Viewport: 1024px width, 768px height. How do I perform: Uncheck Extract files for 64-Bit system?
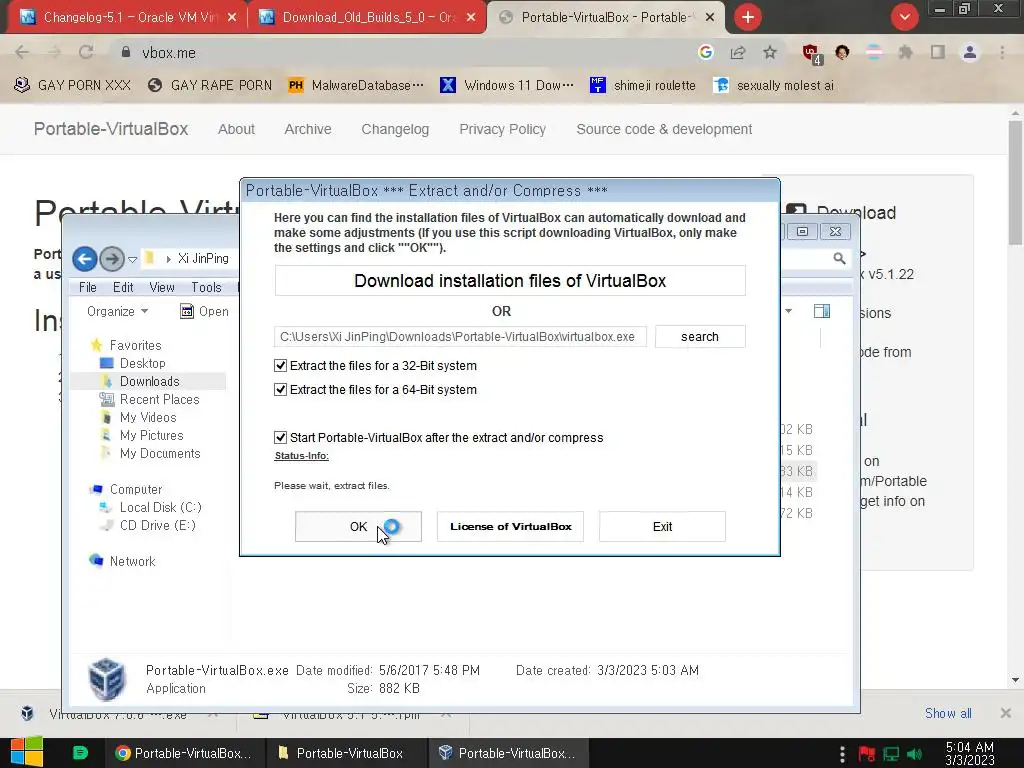(x=280, y=390)
